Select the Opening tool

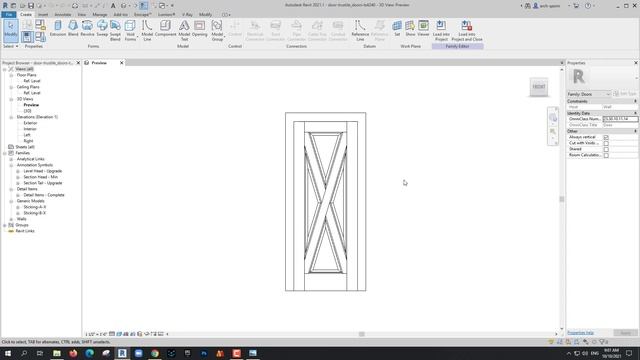coord(200,29)
